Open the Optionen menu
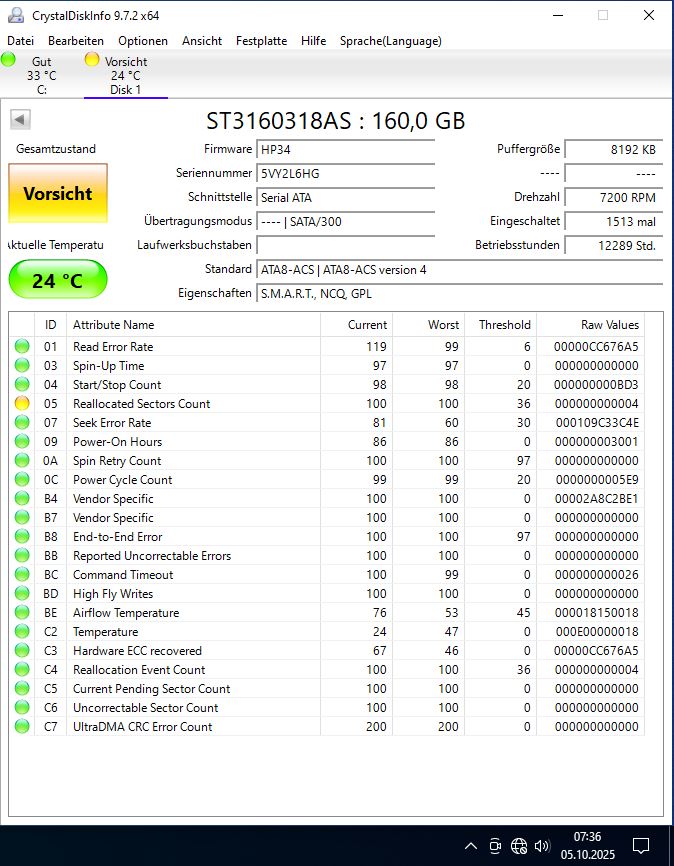The height and width of the screenshot is (866, 674). tap(143, 41)
